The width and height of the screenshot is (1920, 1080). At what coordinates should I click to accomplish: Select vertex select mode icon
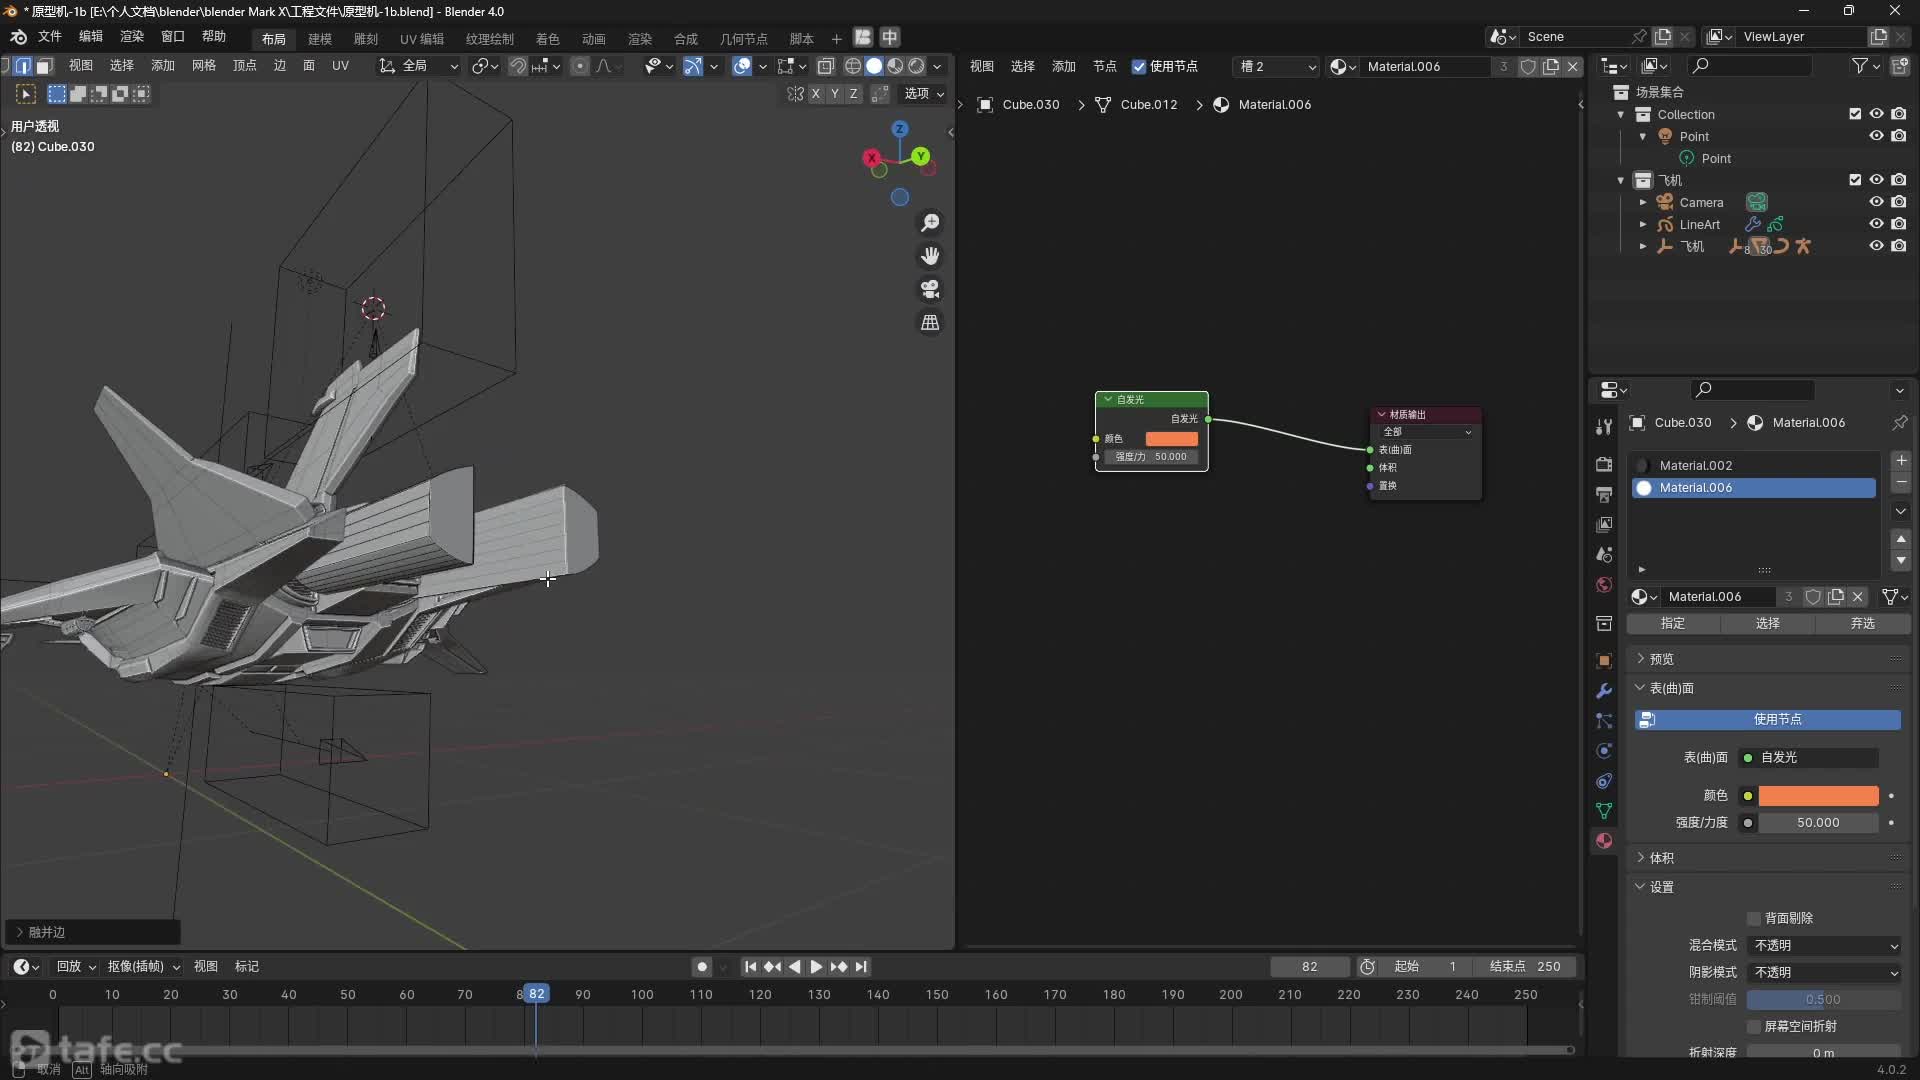coord(6,66)
